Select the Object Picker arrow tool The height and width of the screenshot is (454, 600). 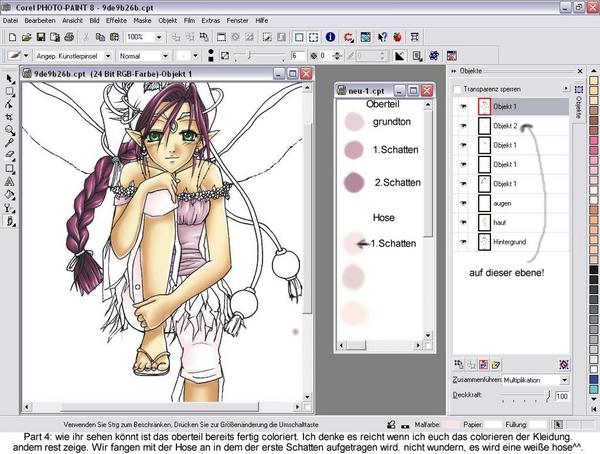tap(10, 79)
